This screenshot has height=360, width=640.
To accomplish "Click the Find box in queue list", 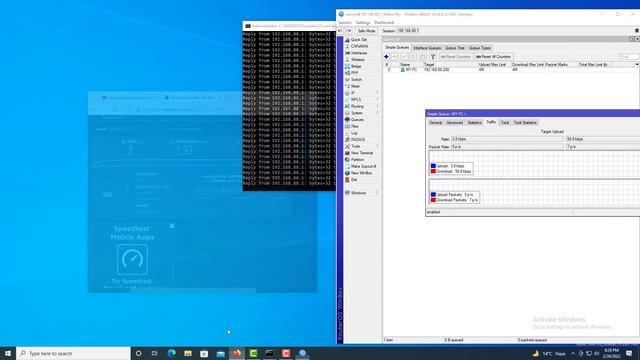I will [x=629, y=57].
